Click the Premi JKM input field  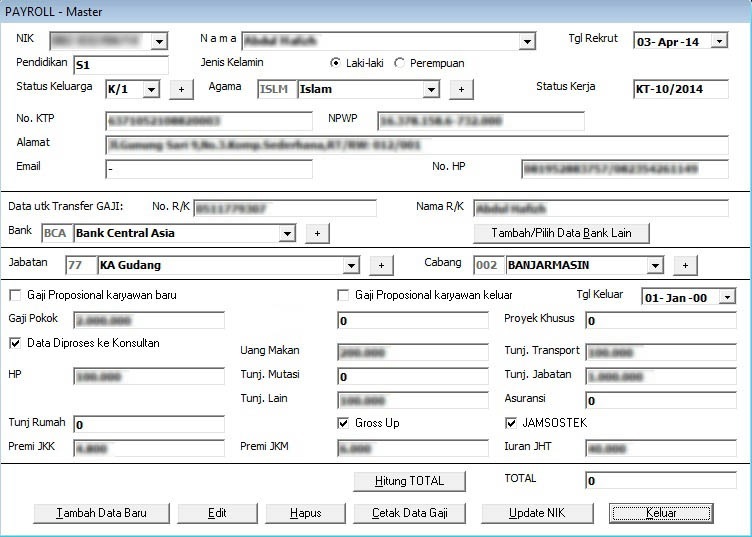(x=413, y=449)
